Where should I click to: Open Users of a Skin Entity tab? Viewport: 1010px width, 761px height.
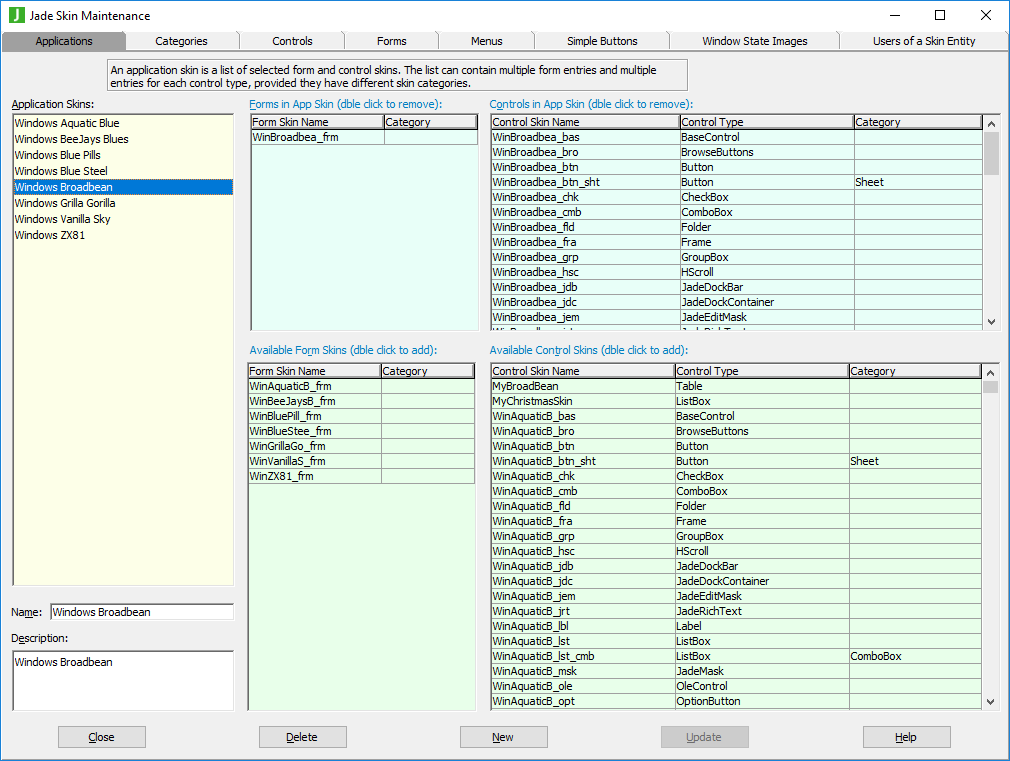(923, 41)
